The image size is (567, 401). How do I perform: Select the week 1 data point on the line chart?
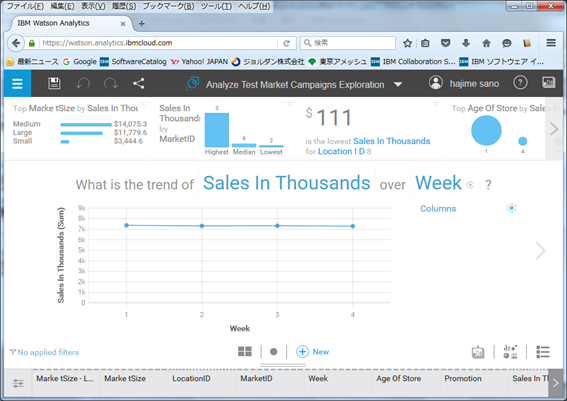click(126, 225)
